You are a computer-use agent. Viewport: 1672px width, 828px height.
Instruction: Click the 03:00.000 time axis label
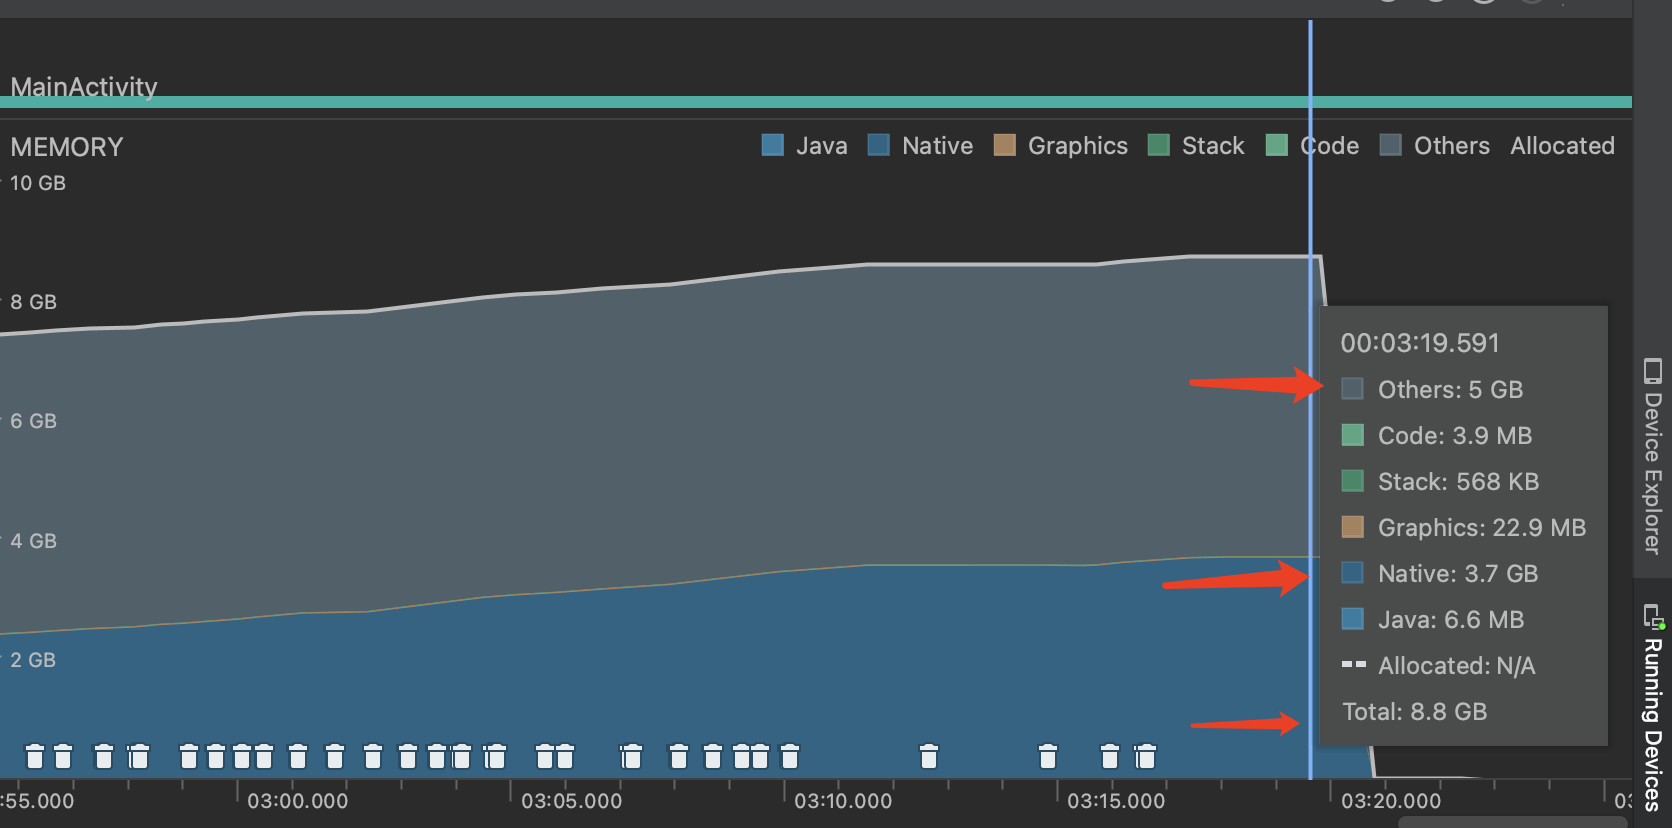pyautogui.click(x=298, y=801)
